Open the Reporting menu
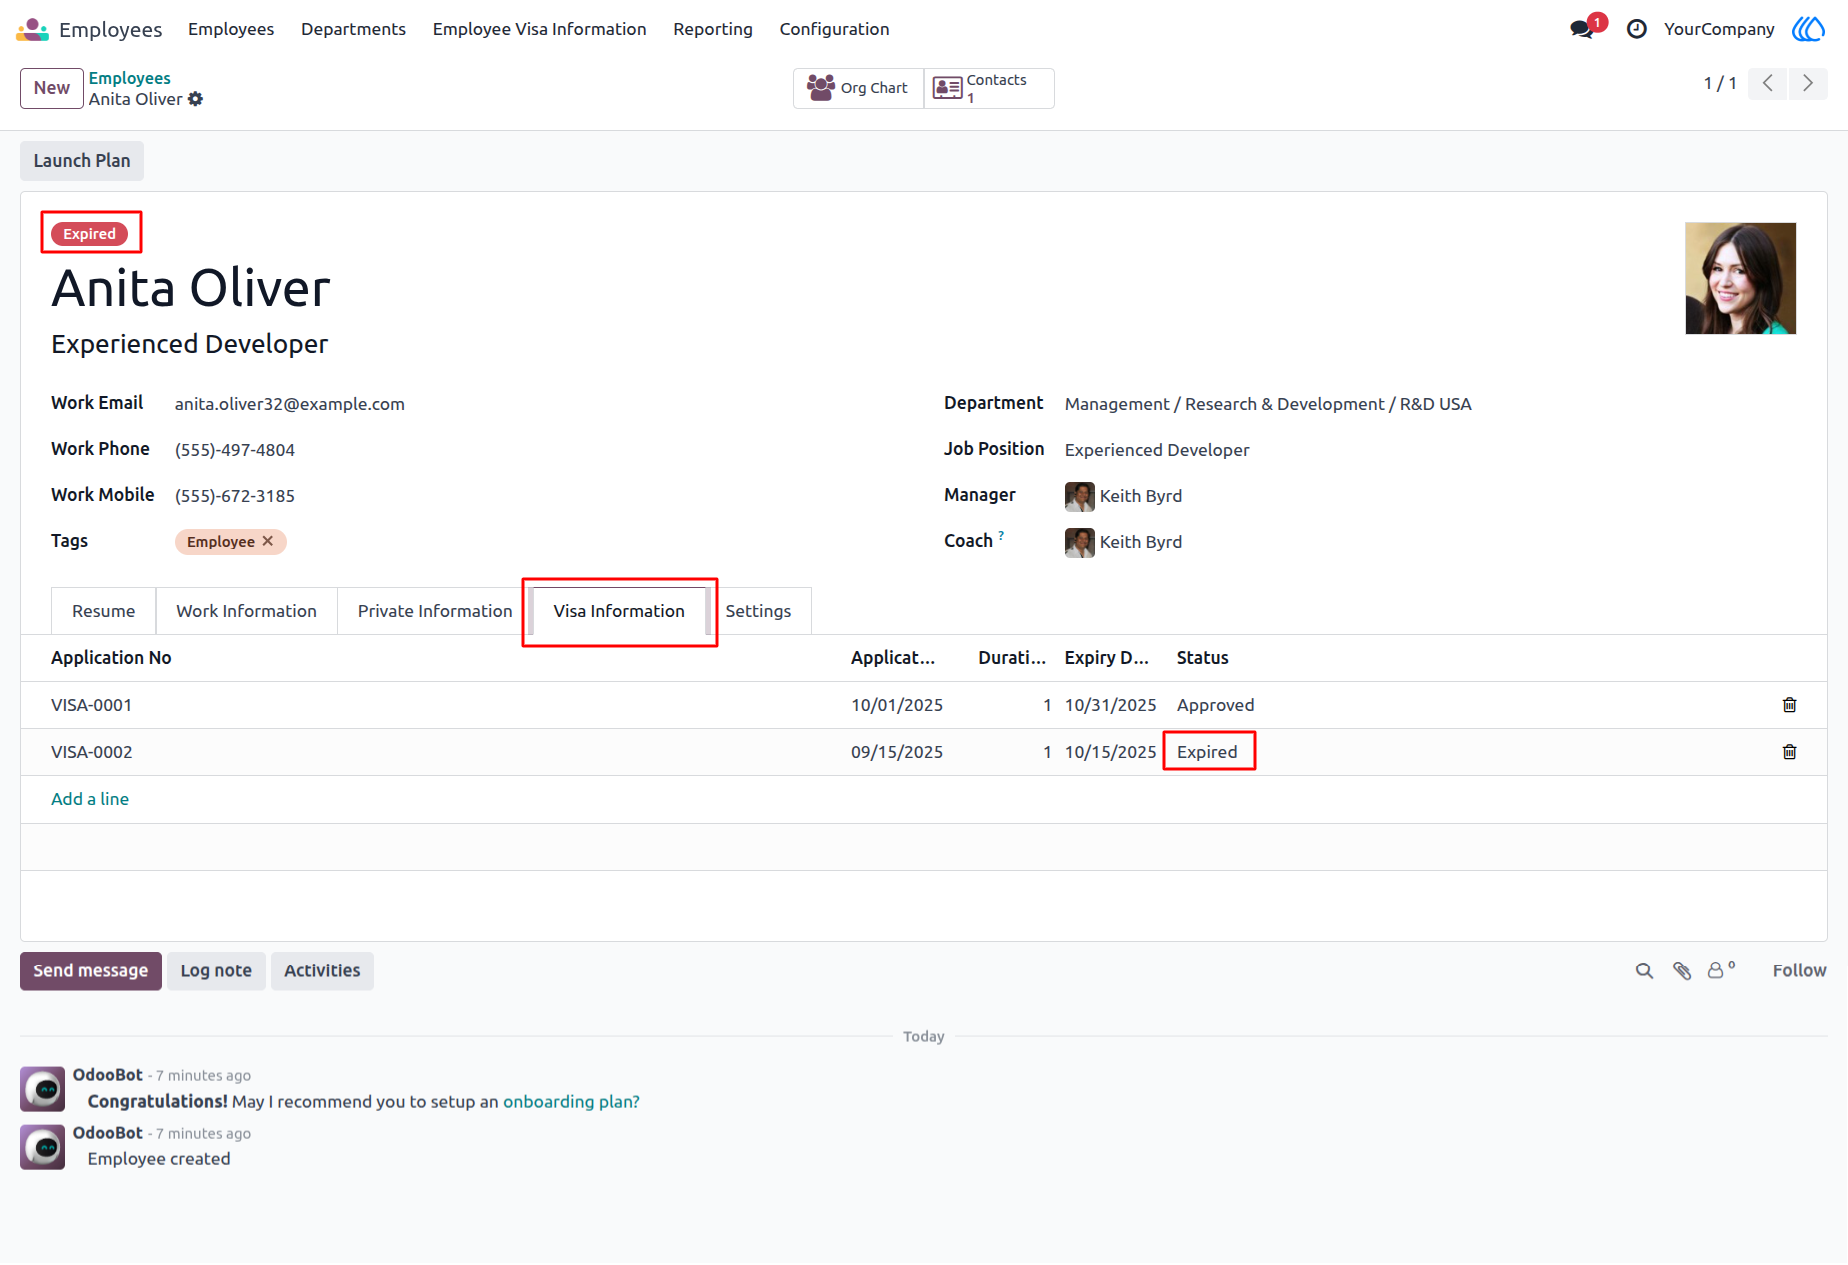The image size is (1848, 1265). tap(712, 29)
